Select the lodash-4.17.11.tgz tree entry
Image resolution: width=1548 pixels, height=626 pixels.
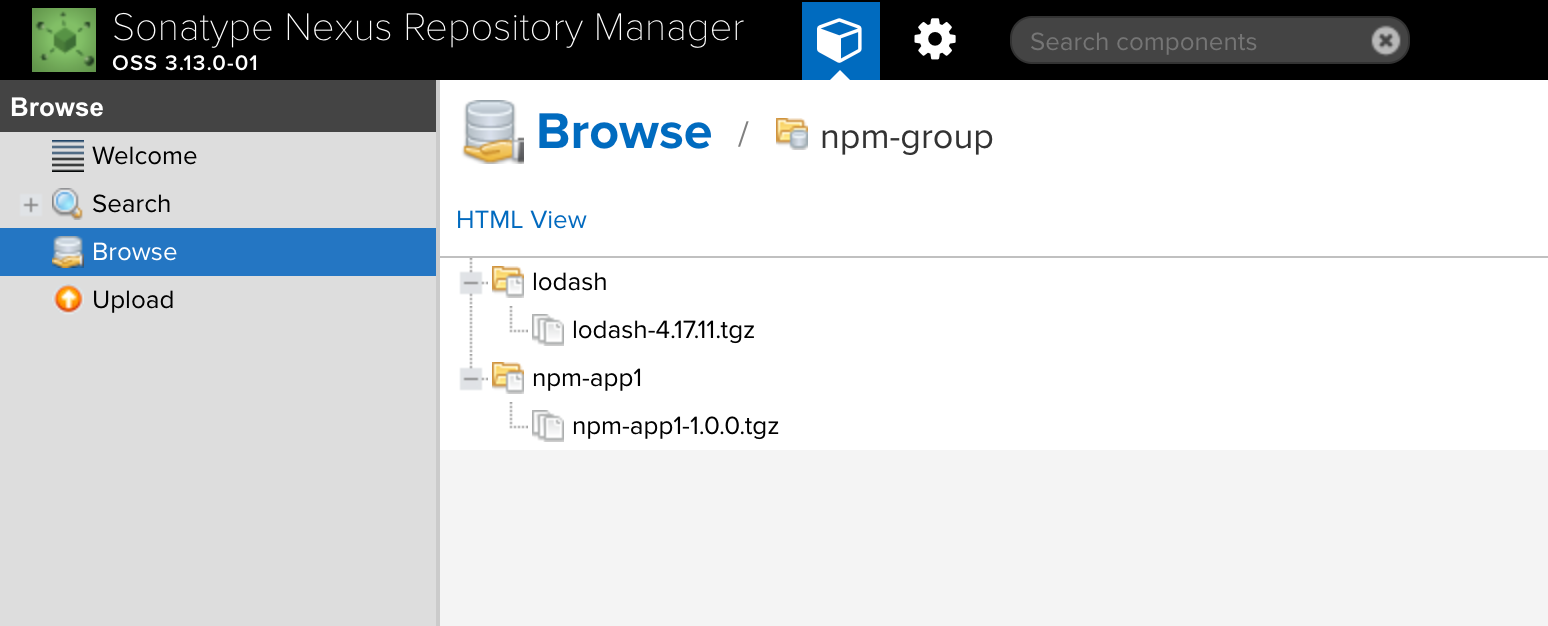pos(663,330)
